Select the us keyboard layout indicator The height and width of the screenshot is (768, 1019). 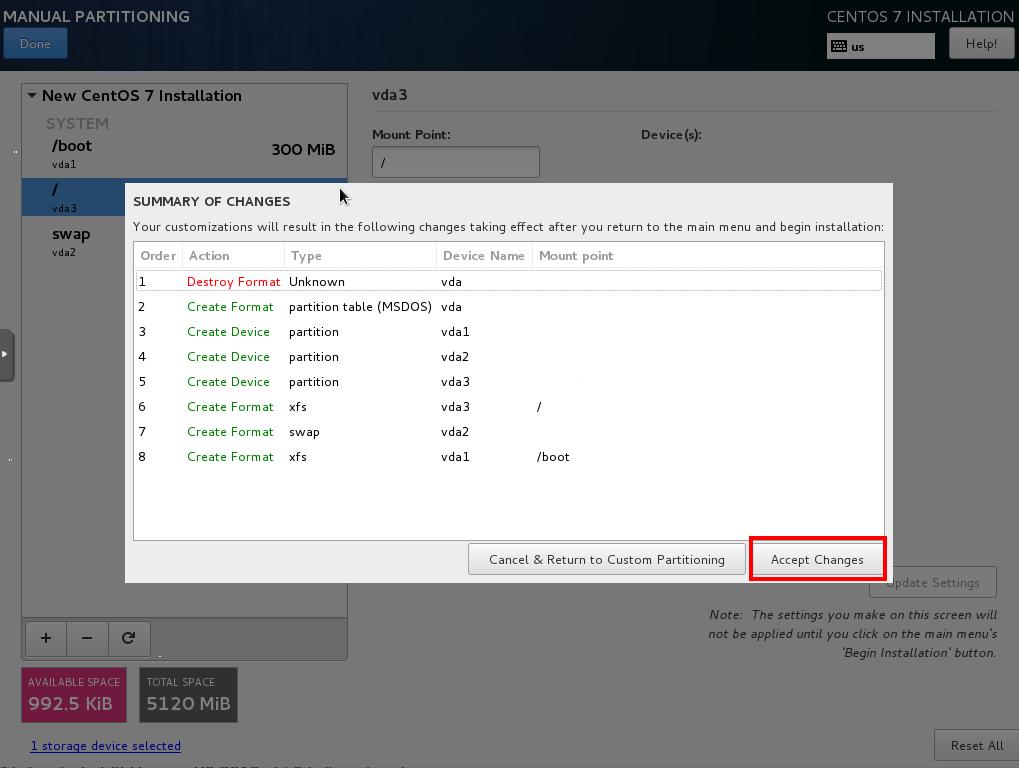[x=881, y=46]
